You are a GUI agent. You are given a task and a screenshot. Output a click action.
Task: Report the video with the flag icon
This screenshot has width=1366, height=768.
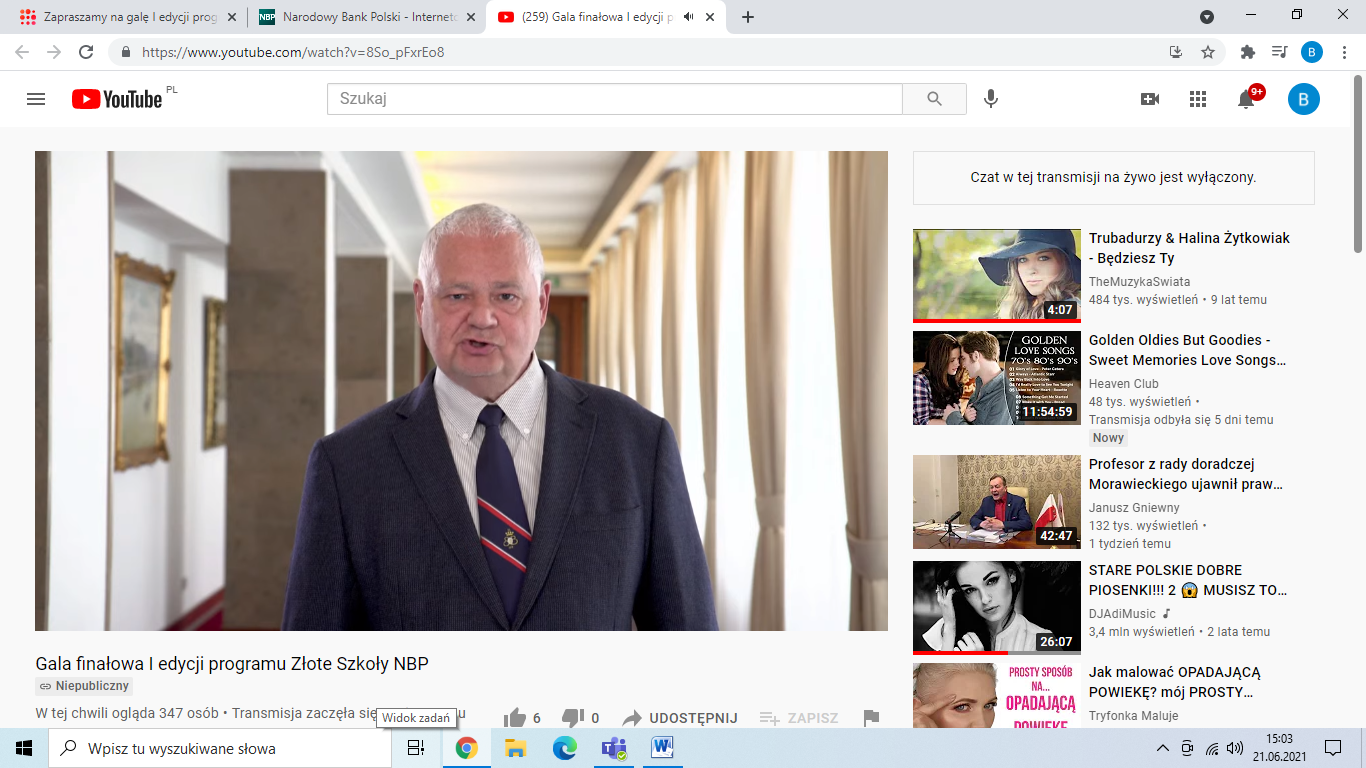[871, 718]
